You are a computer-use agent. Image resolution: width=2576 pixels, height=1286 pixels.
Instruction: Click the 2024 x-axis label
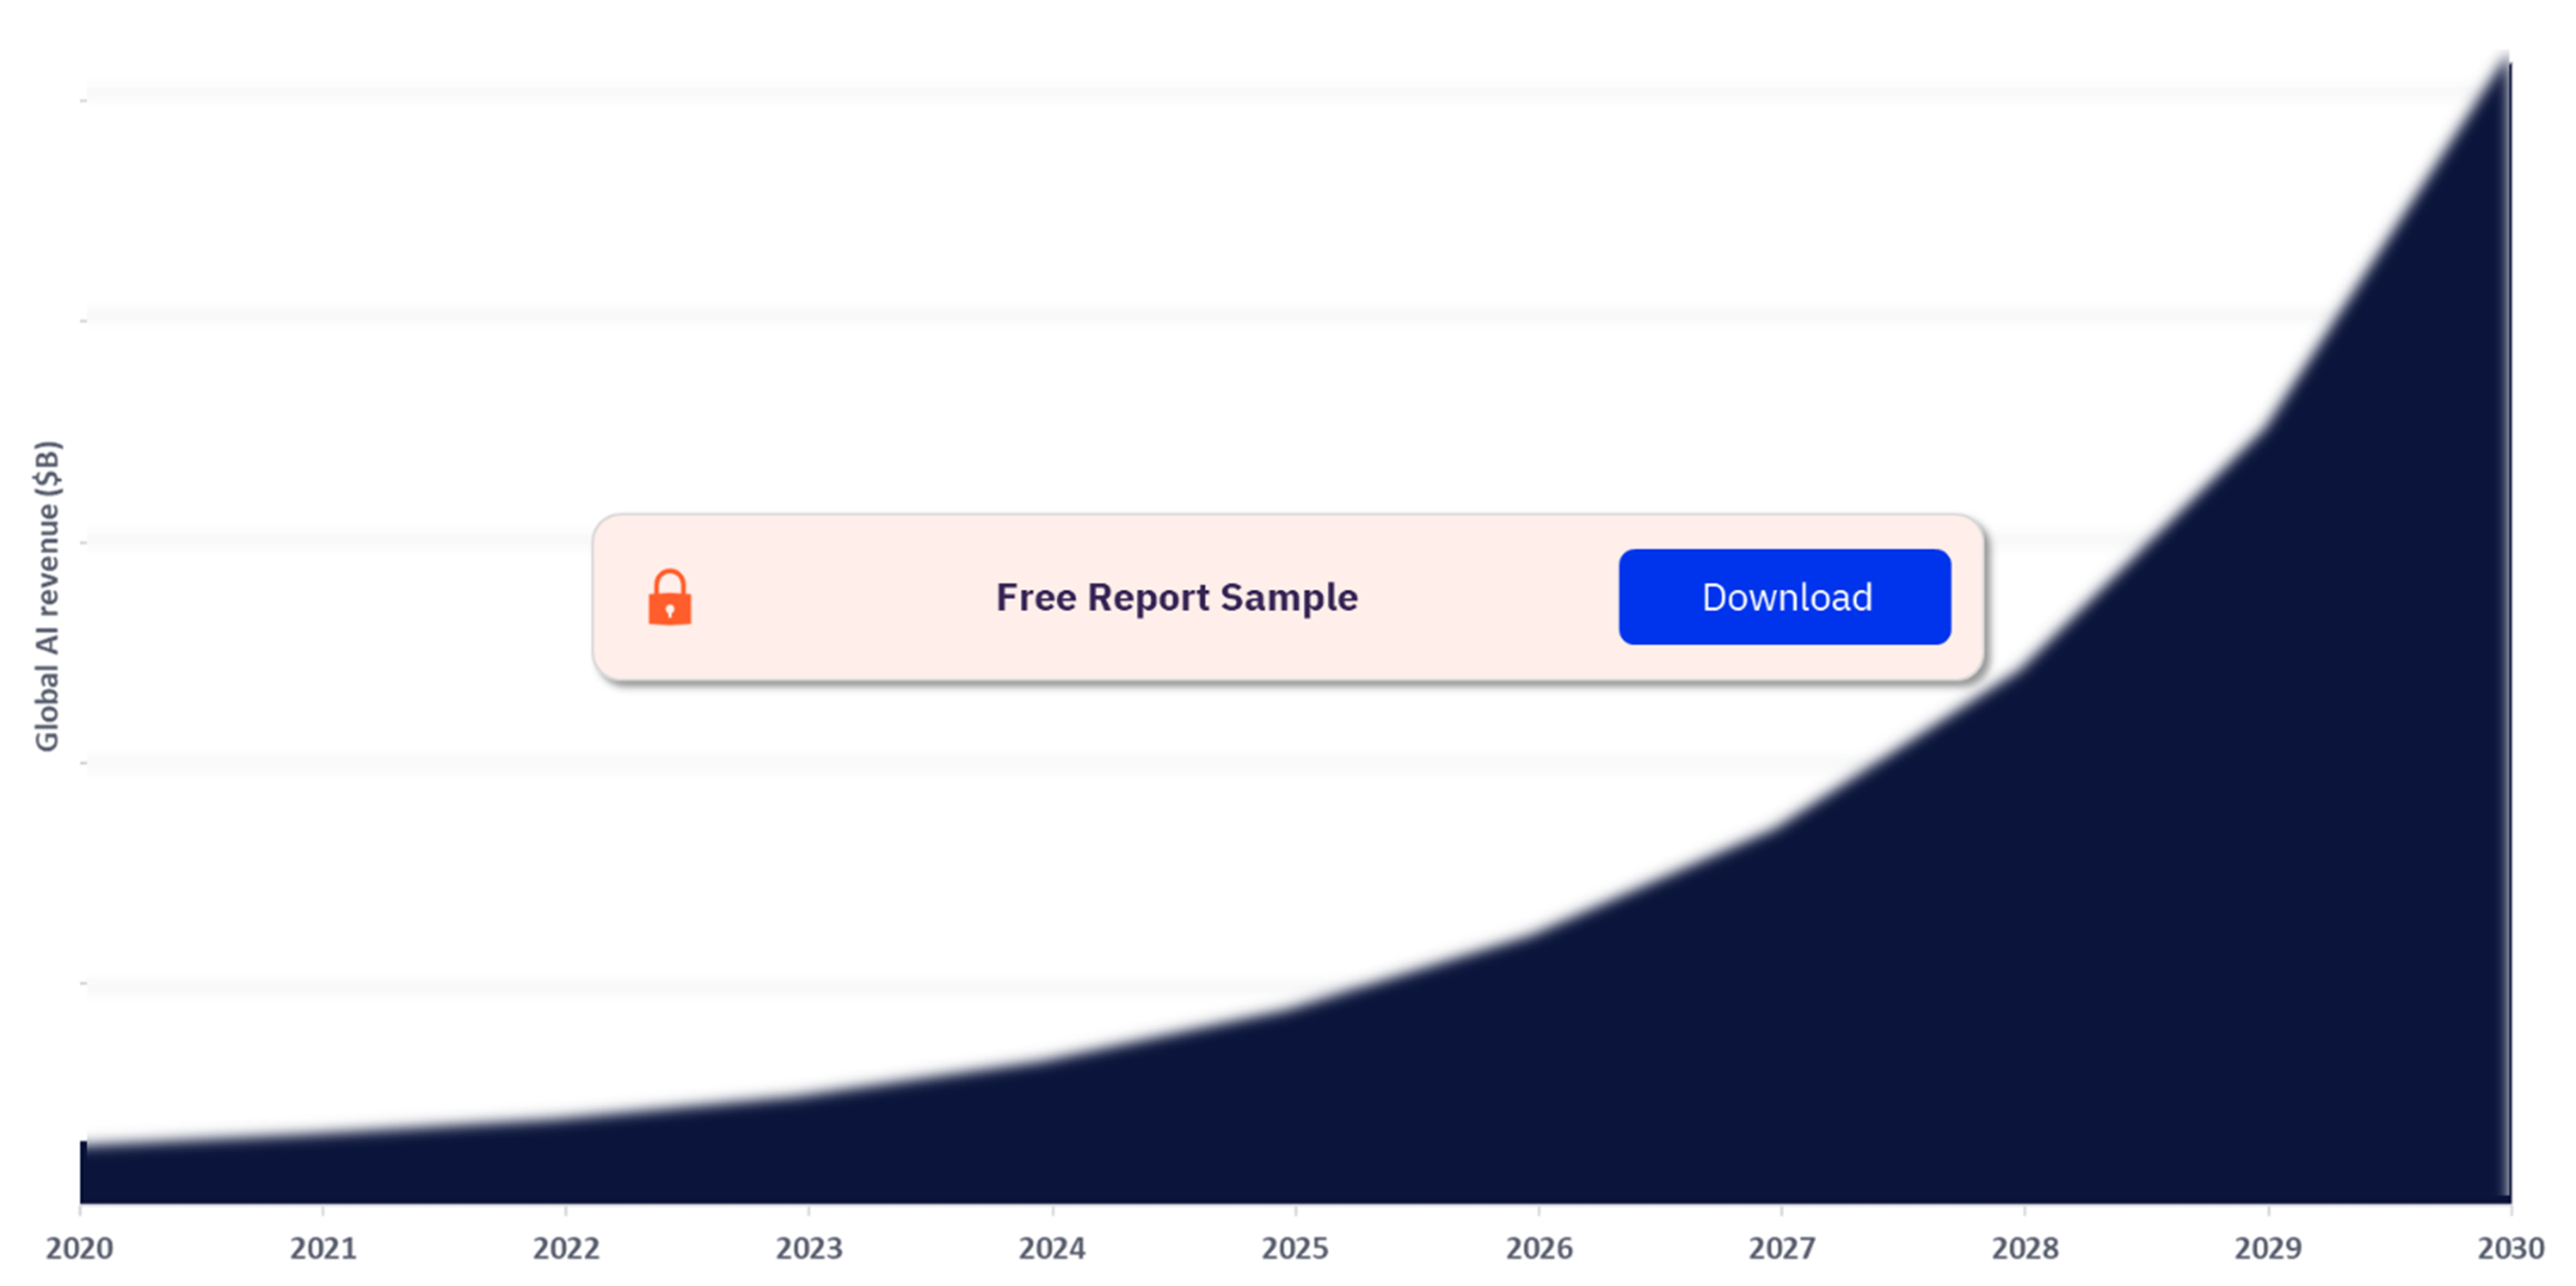1052,1248
